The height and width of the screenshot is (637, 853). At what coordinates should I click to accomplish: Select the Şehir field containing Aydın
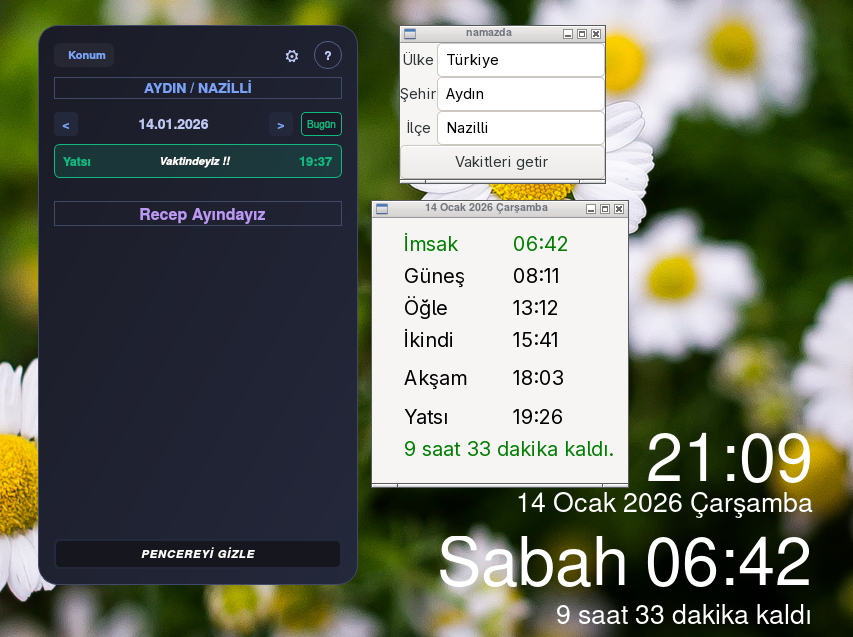[x=520, y=94]
